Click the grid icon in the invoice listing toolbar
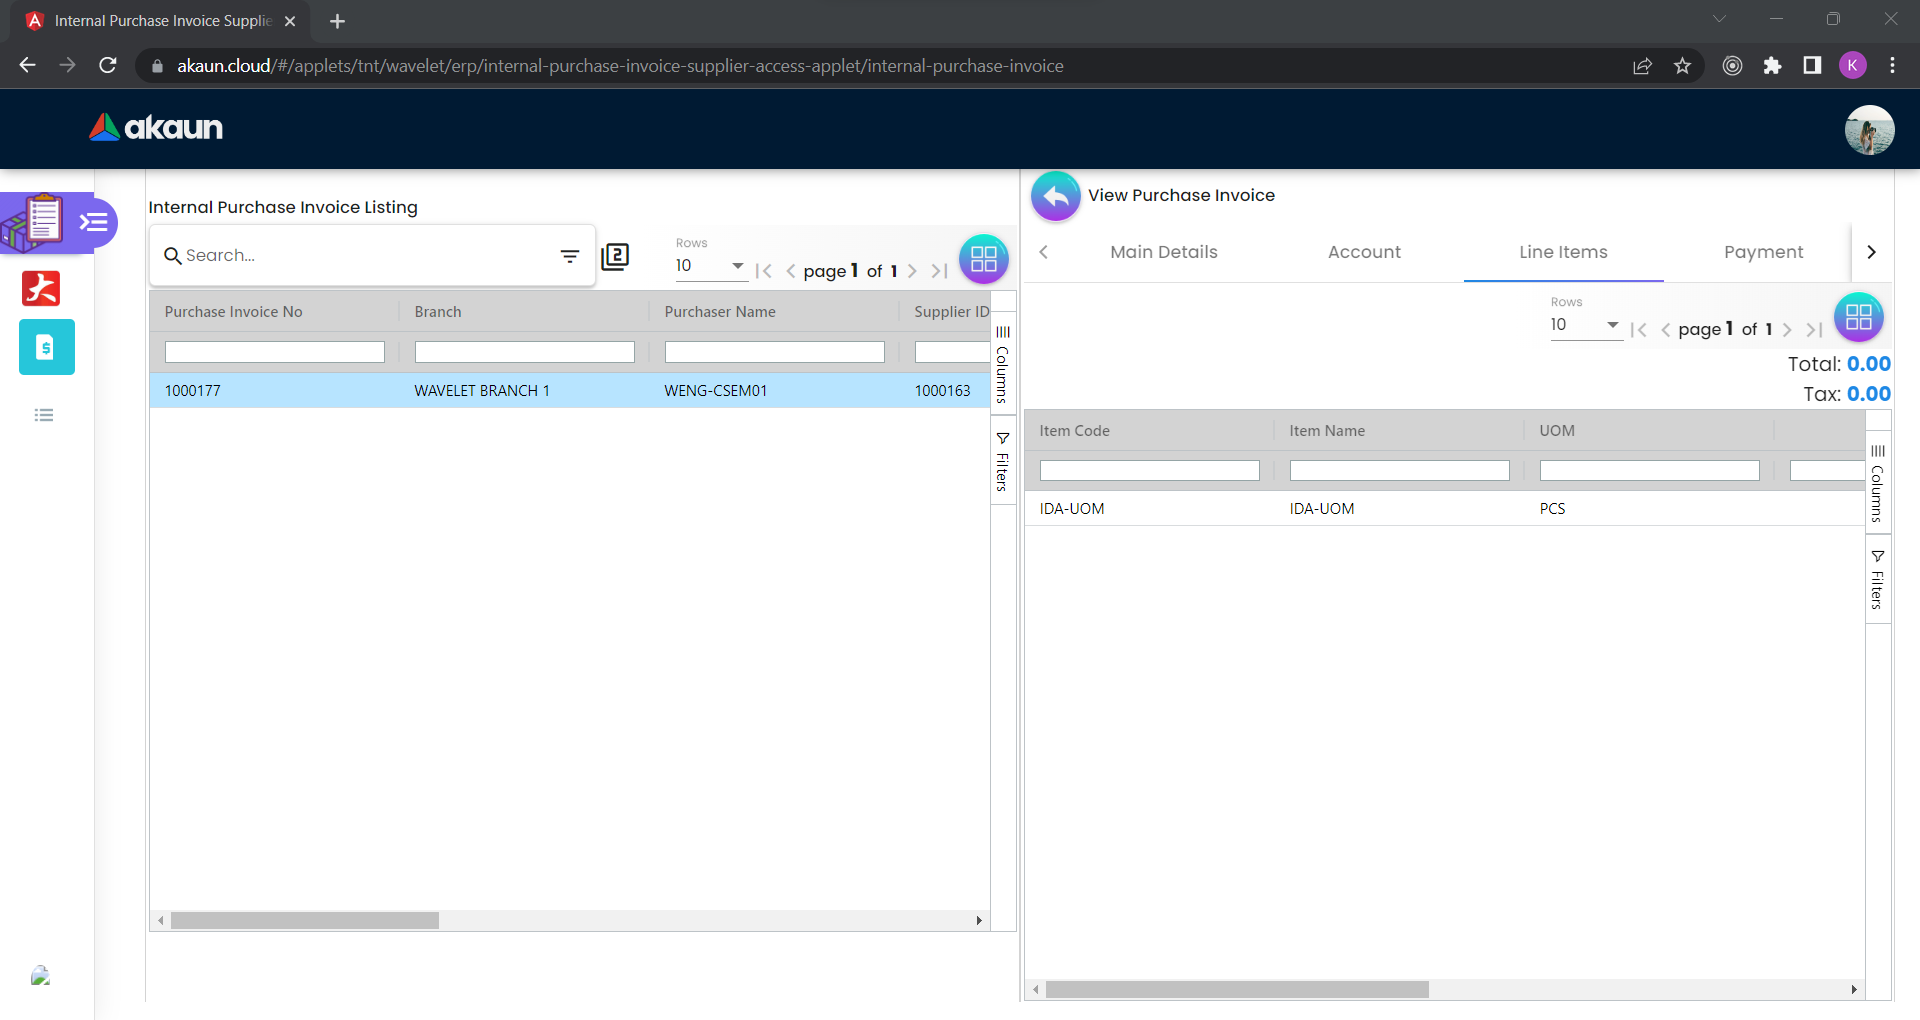Viewport: 1920px width, 1020px height. pyautogui.click(x=983, y=259)
